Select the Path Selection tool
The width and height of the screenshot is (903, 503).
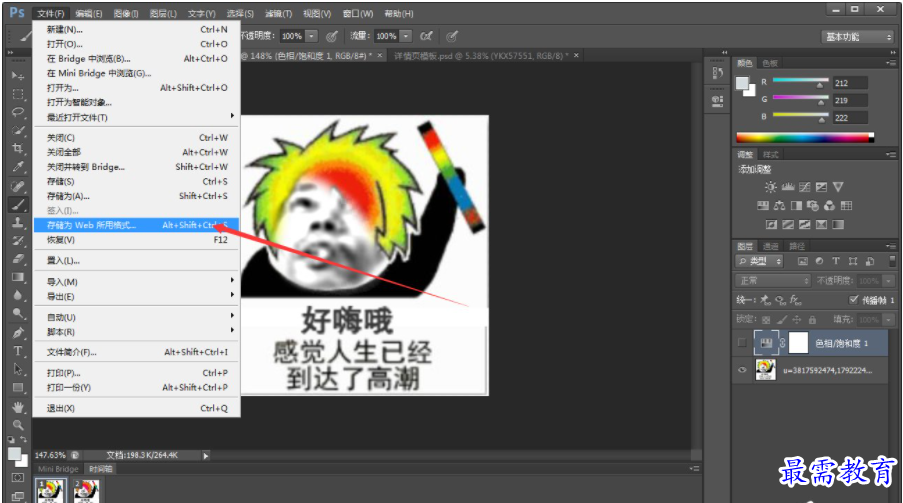tap(18, 369)
